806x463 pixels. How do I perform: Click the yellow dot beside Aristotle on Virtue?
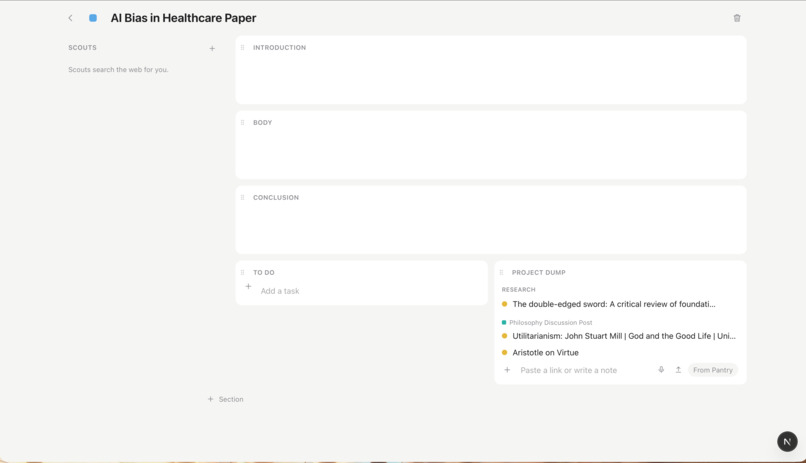504,353
